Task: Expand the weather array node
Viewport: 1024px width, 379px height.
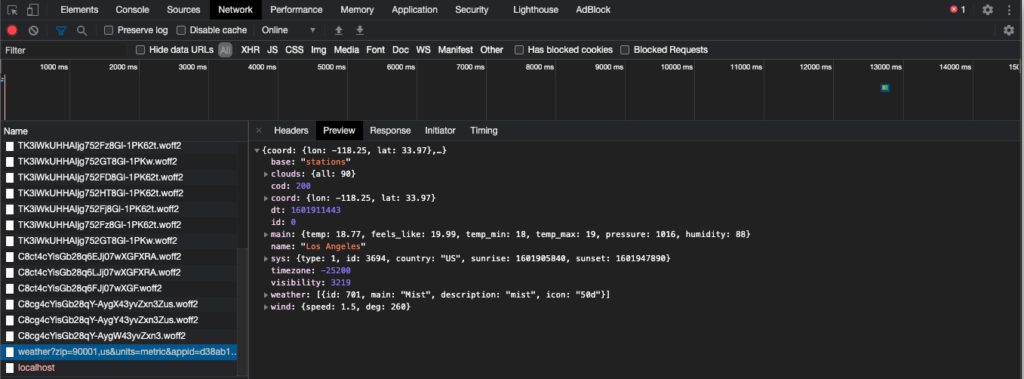Action: [266, 295]
